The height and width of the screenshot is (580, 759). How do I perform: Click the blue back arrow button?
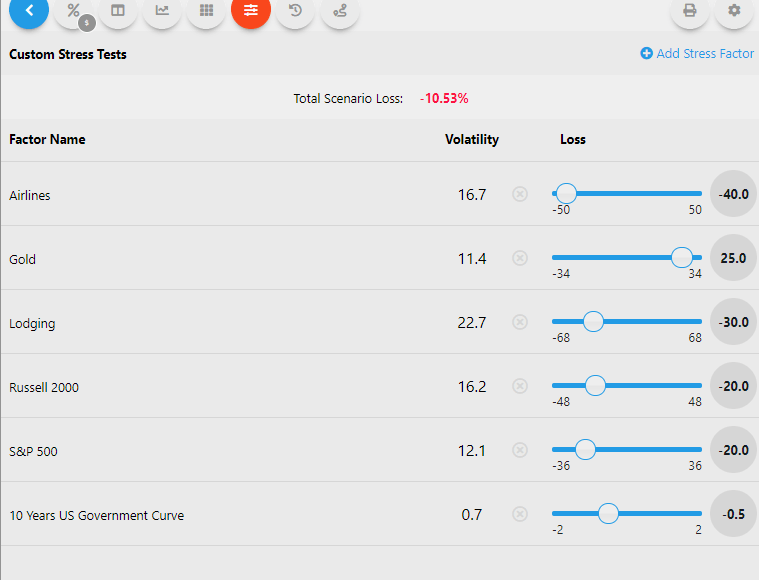pyautogui.click(x=29, y=11)
